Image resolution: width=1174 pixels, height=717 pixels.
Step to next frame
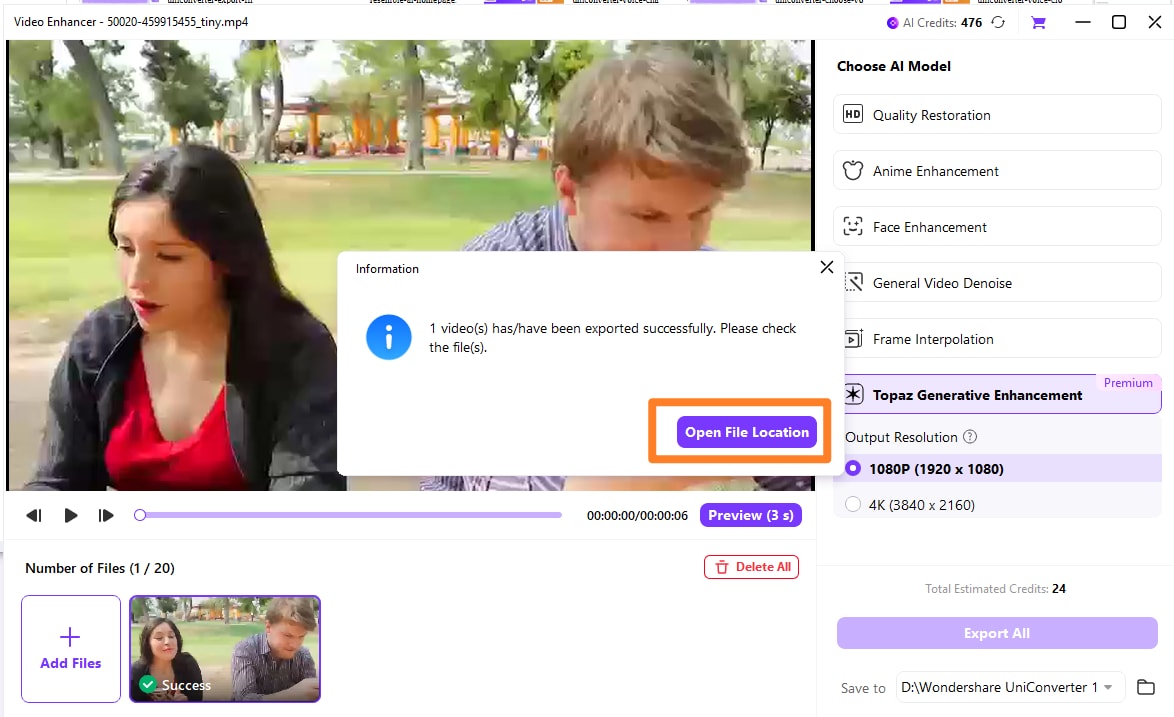tap(106, 515)
